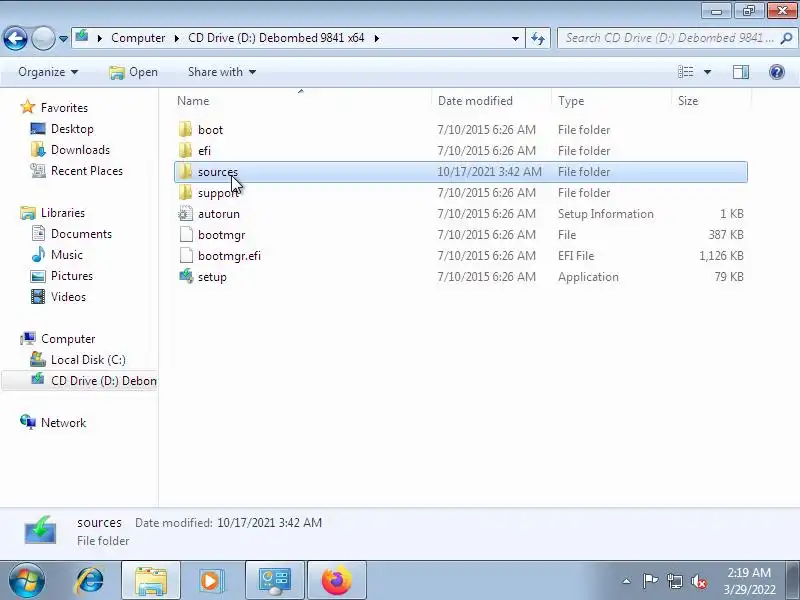Select the setup application icon
The width and height of the screenshot is (800, 600).
186,276
